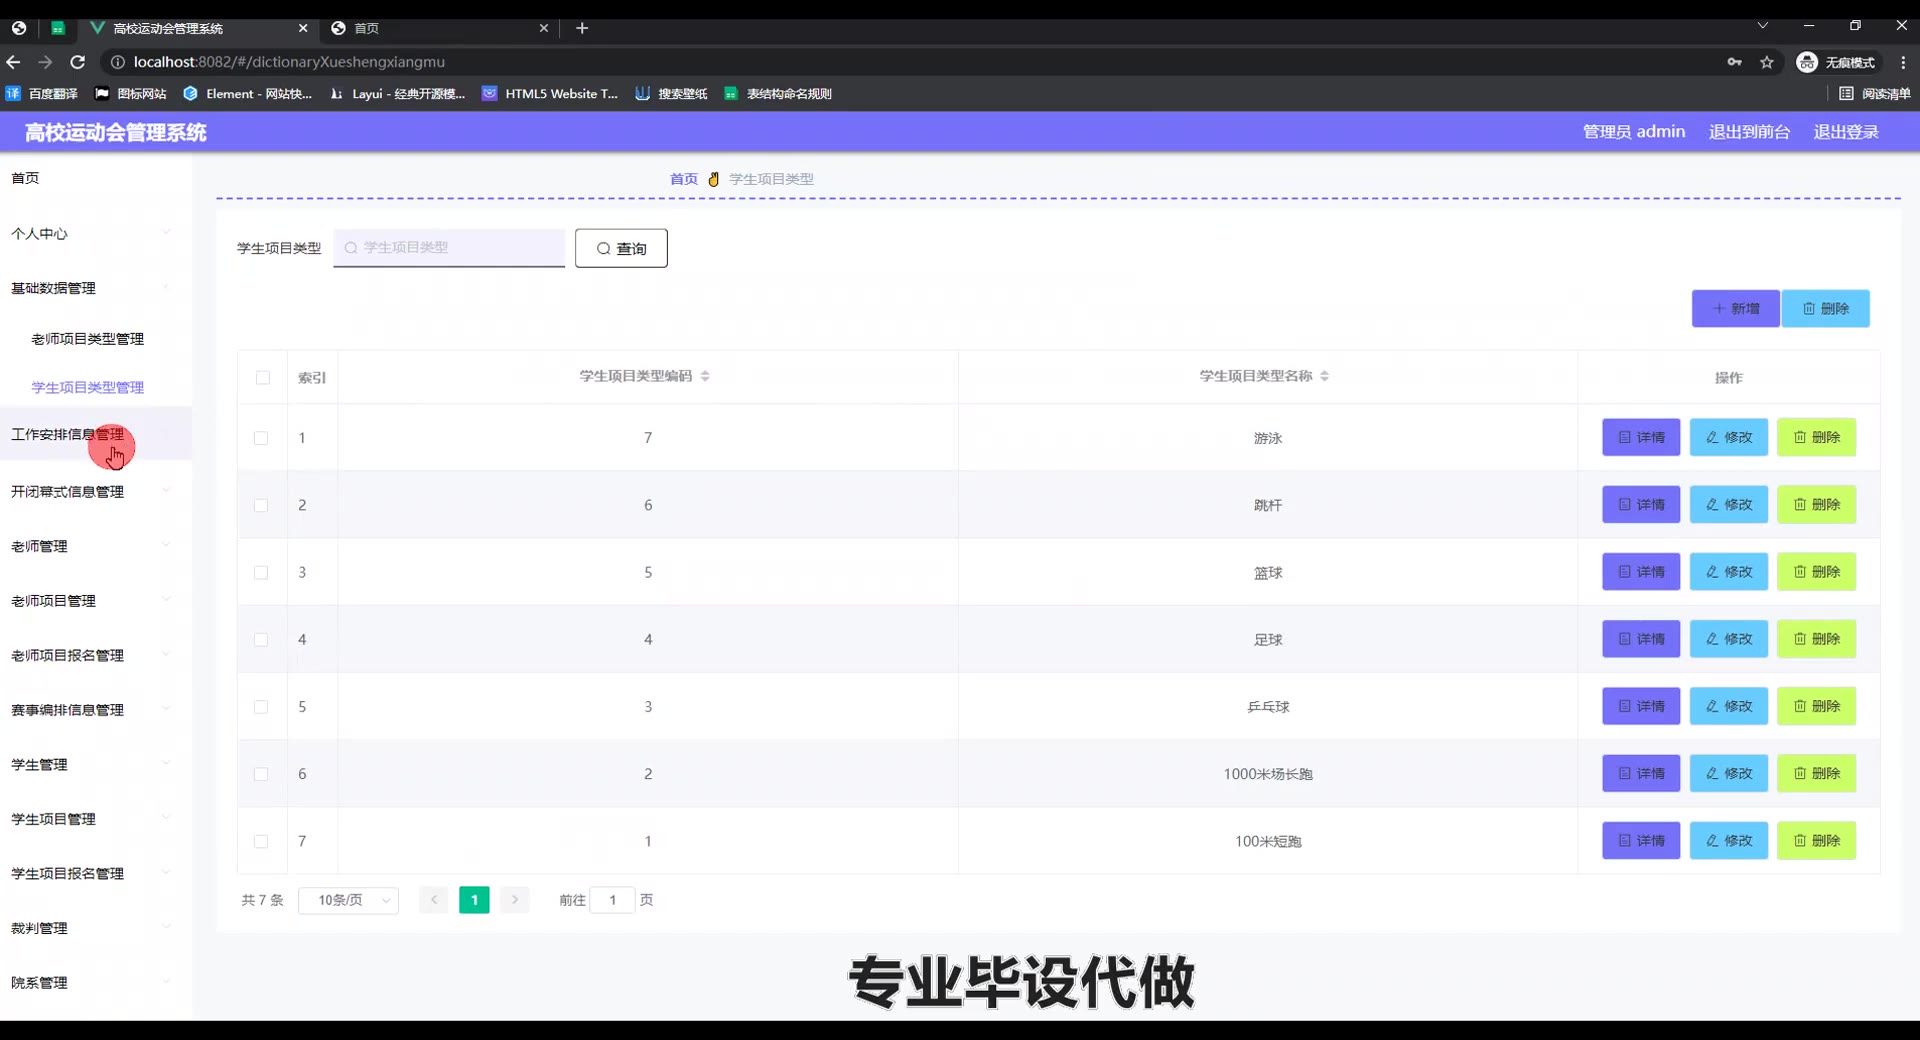This screenshot has width=1920, height=1040.
Task: Select the checkbox for row 足球
Action: coord(261,639)
